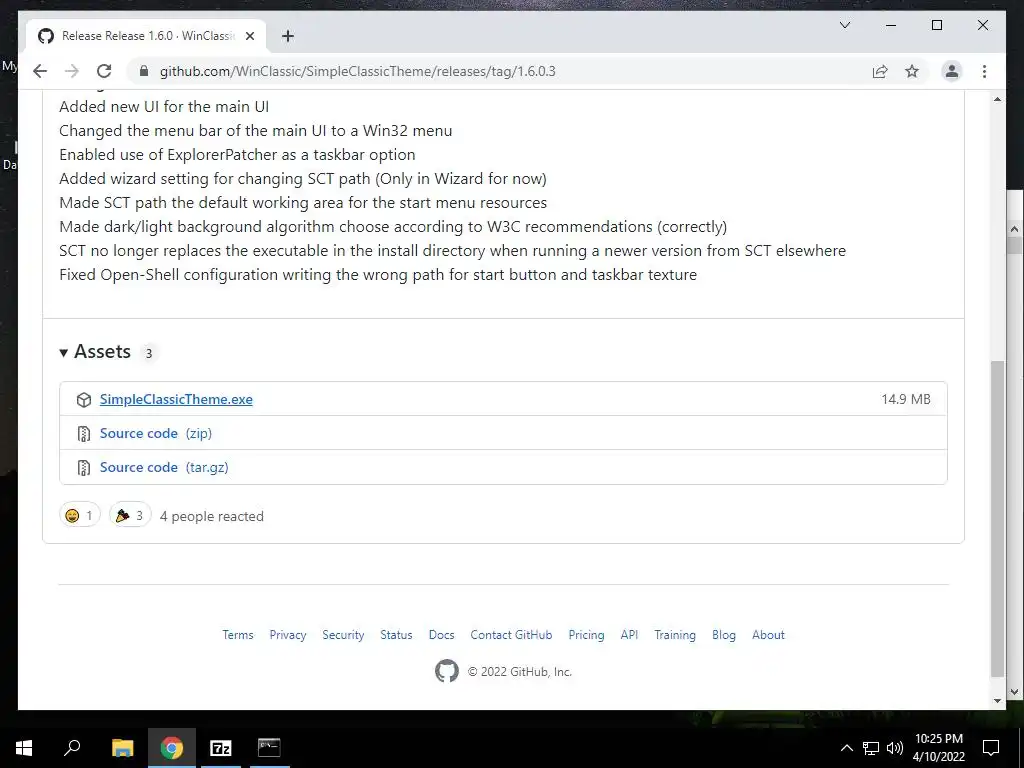Click the laugh emoji reaction
The image size is (1024, 768).
coord(80,515)
